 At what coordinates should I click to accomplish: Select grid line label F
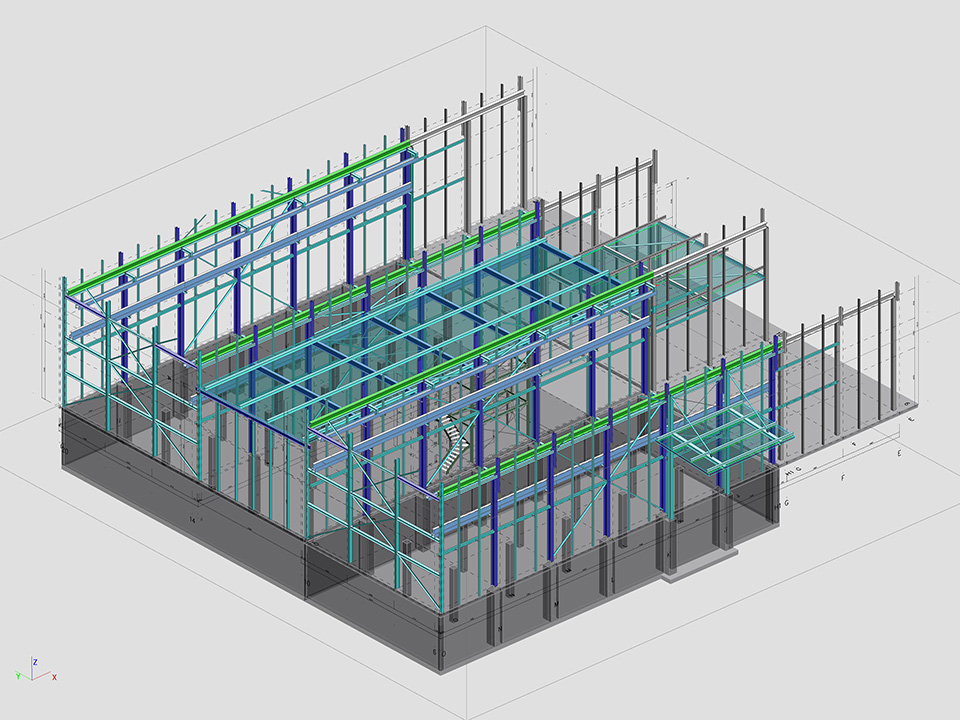(x=842, y=480)
